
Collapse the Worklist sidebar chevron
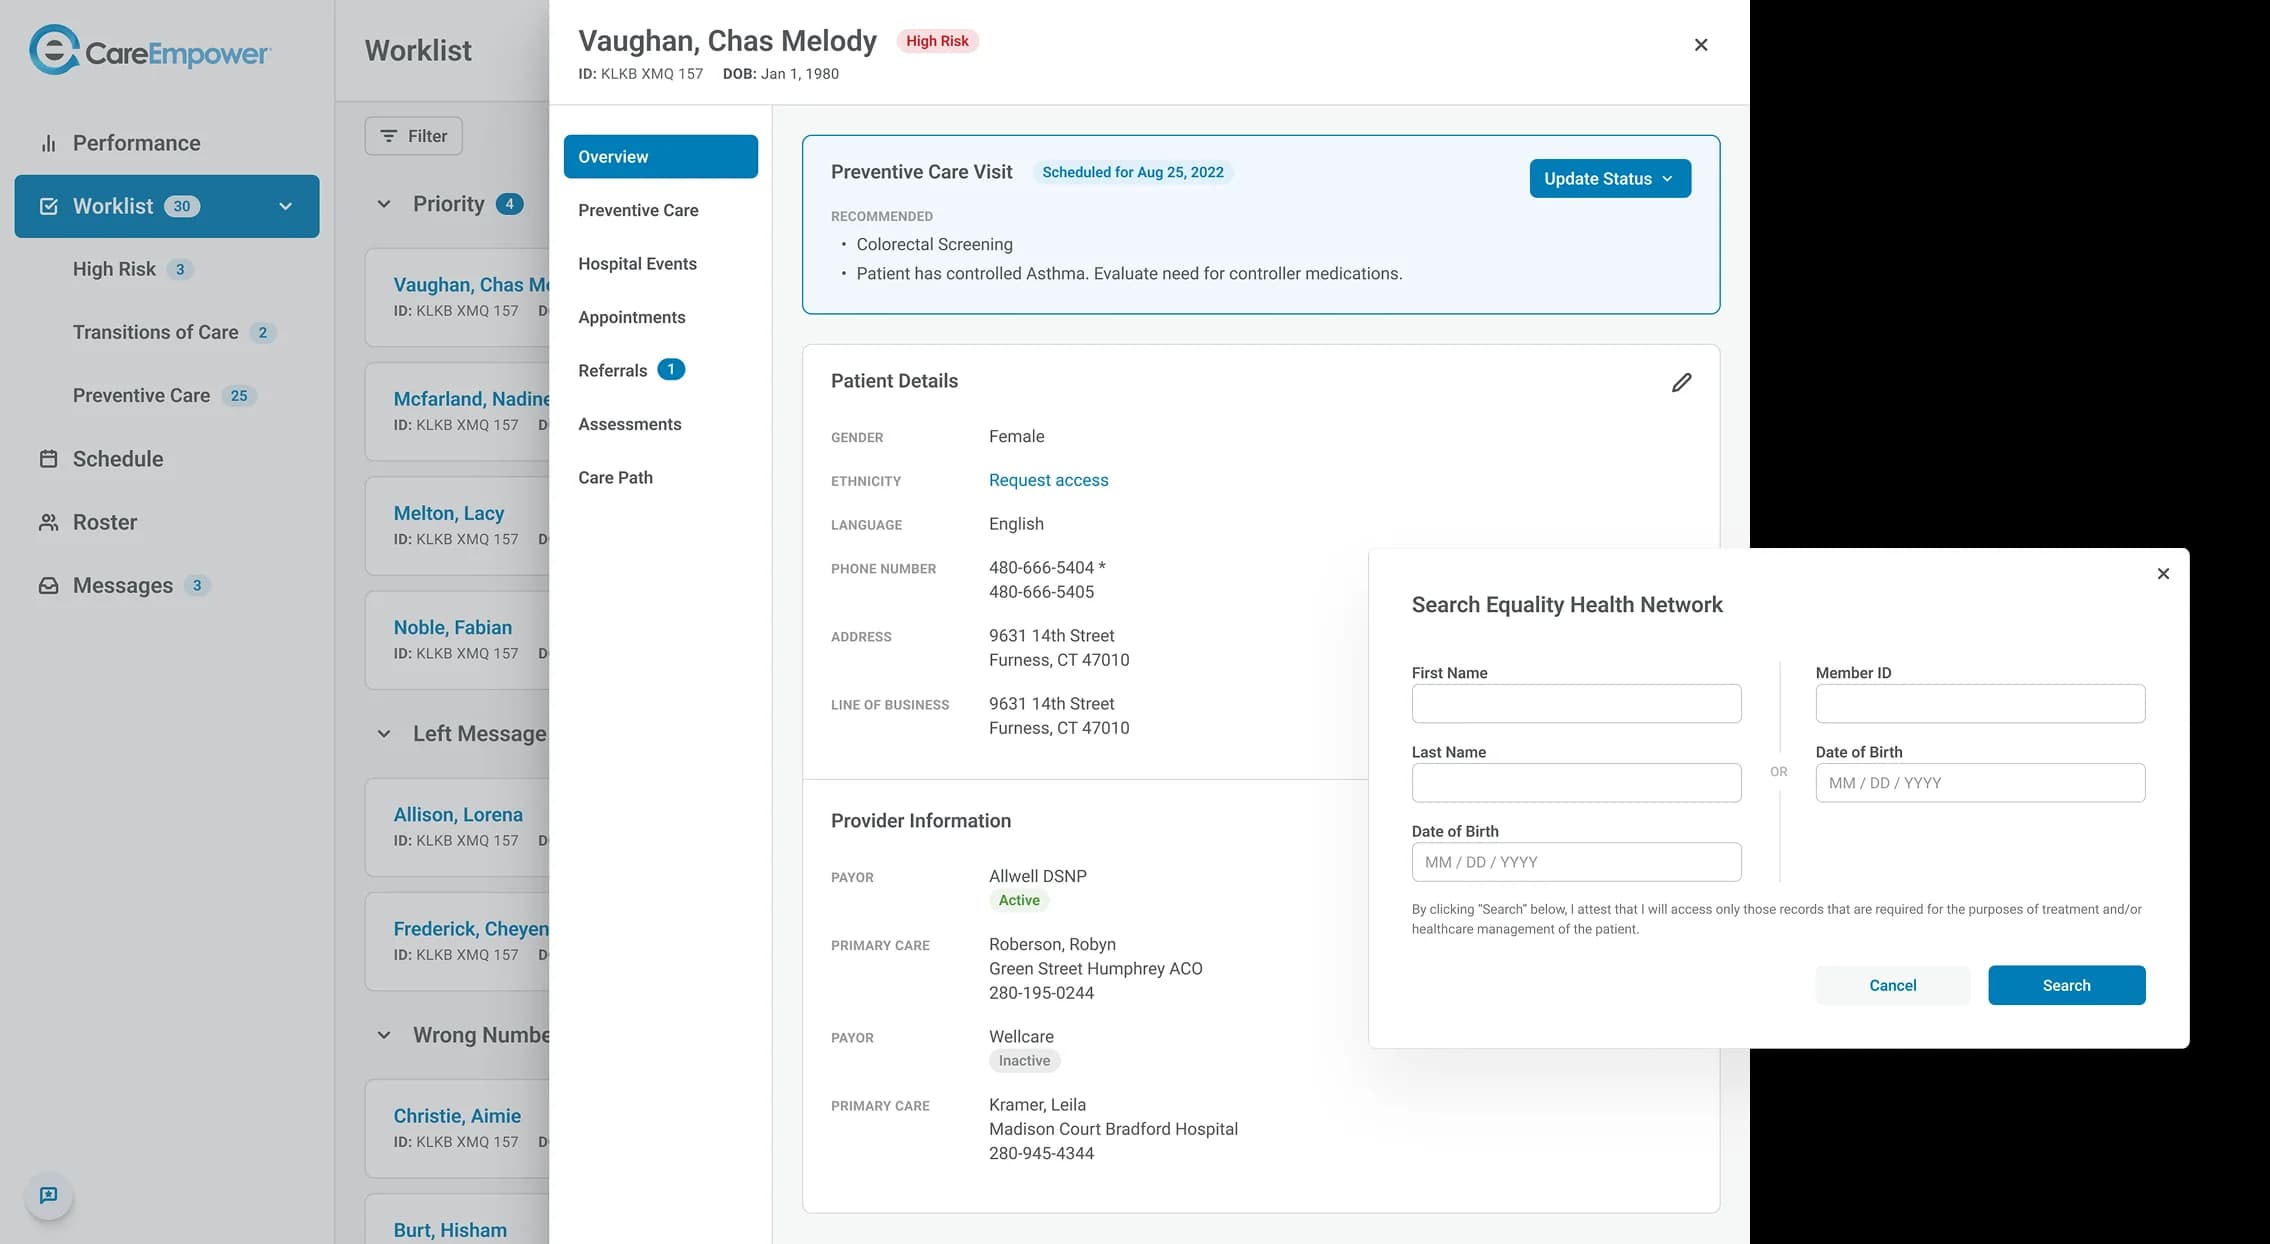click(285, 206)
